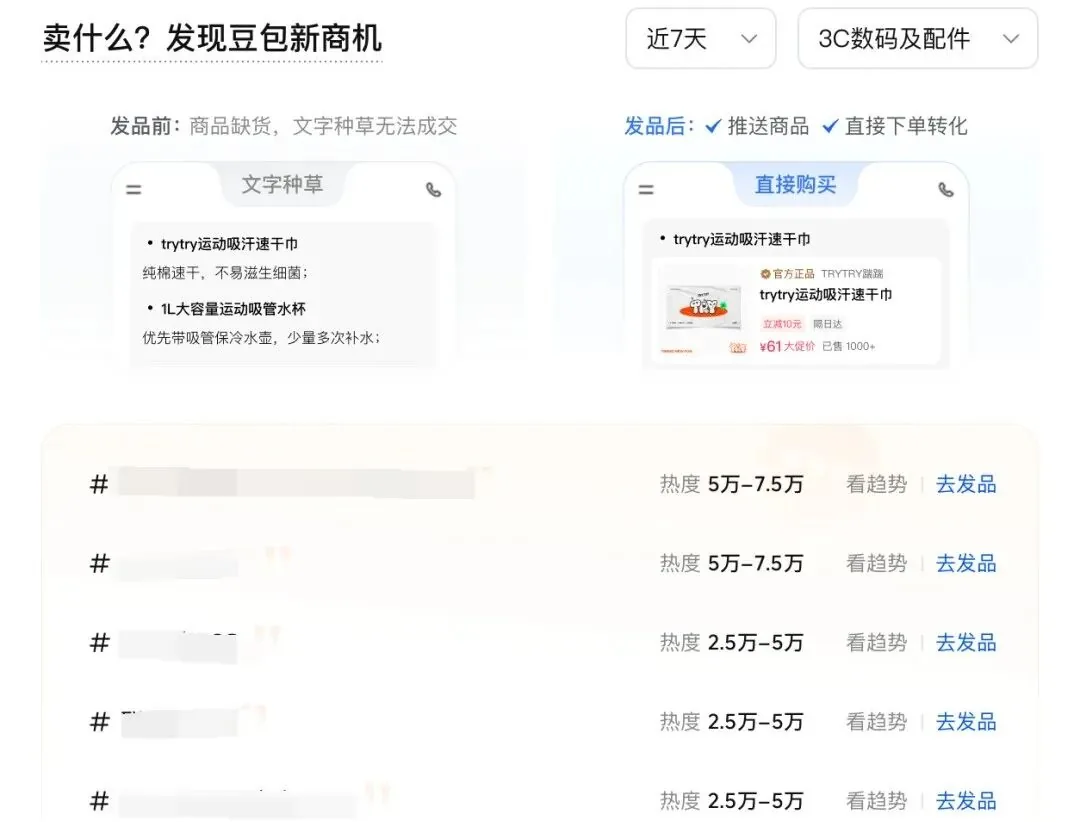This screenshot has height=822, width=1072.
Task: Select the 文字种草 tab
Action: (282, 184)
